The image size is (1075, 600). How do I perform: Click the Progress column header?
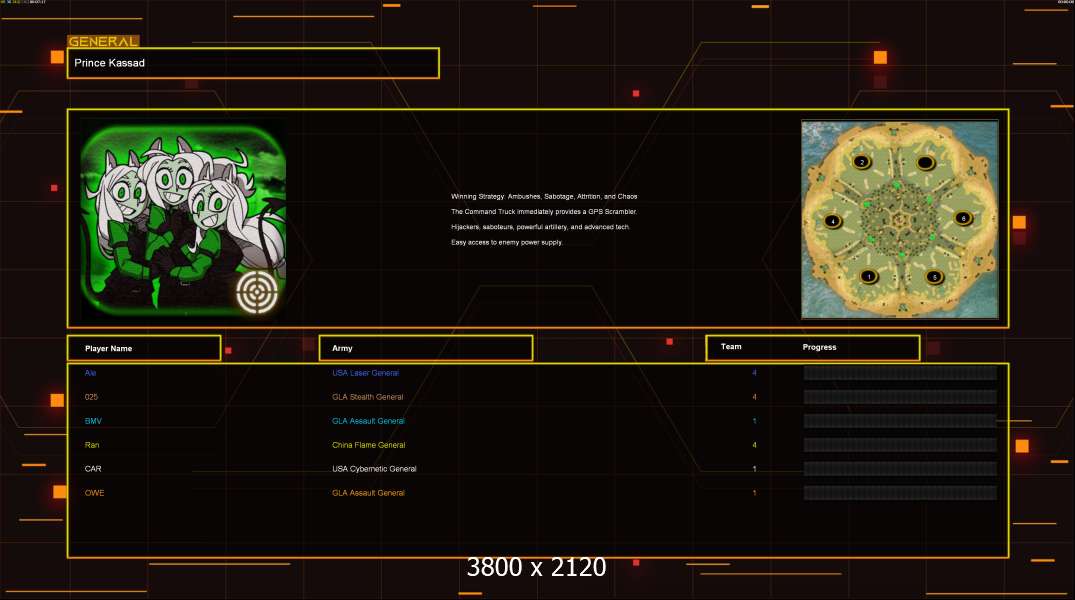click(819, 347)
